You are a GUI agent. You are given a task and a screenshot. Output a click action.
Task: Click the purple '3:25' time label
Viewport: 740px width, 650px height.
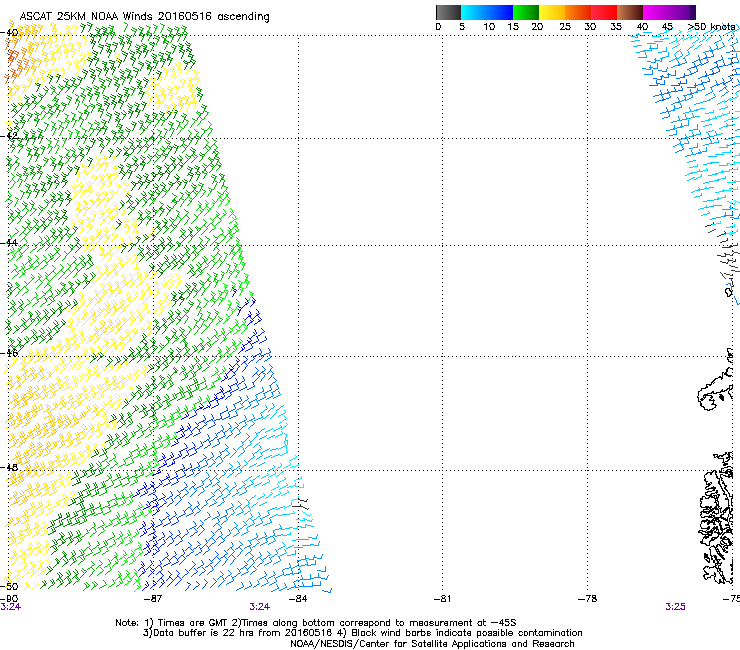tap(675, 607)
